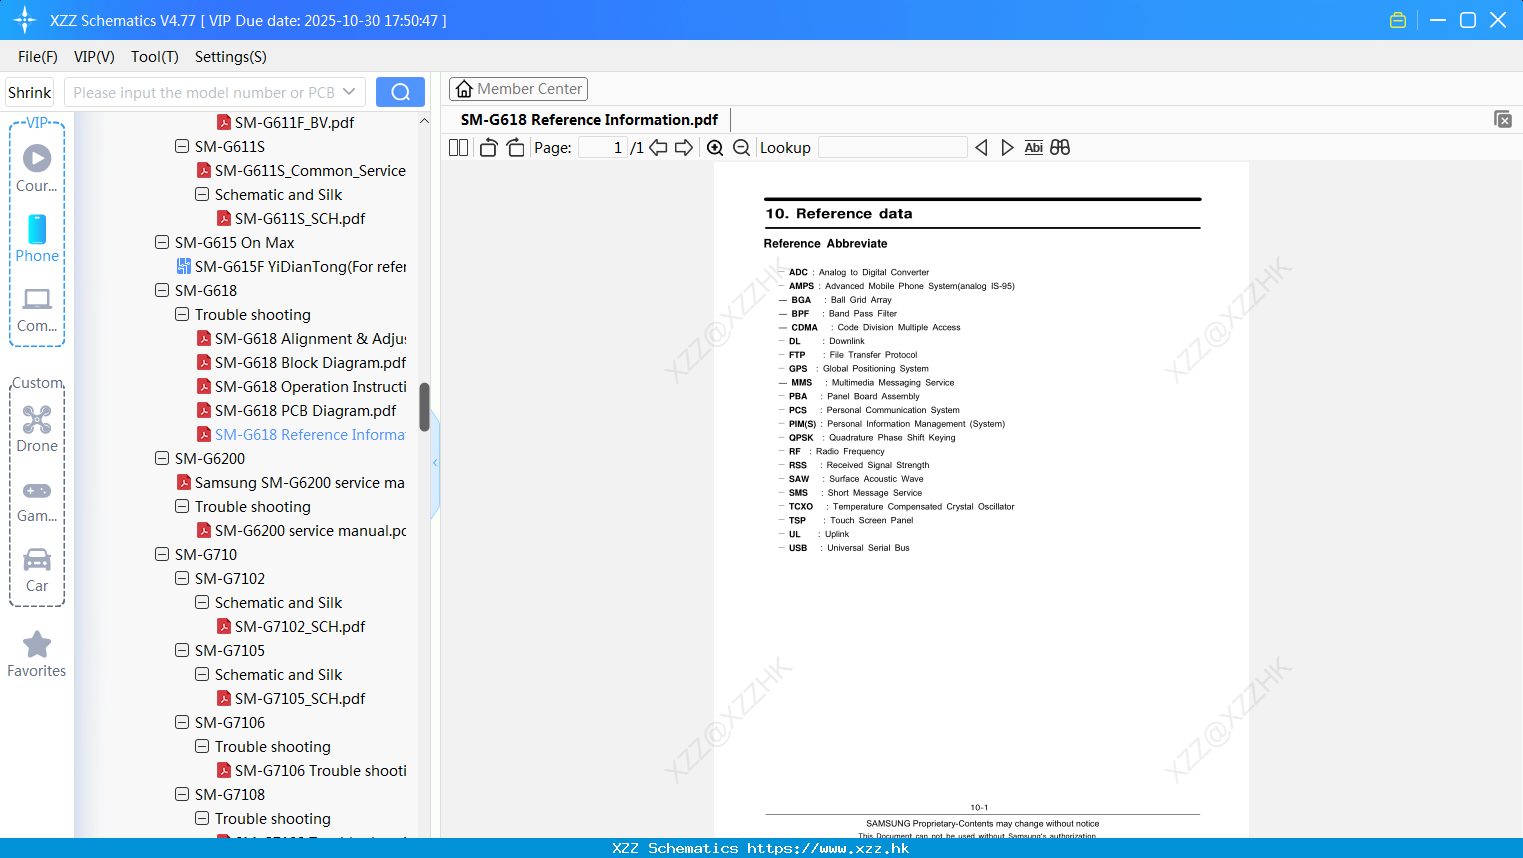Zoom in on the PDF
Image resolution: width=1523 pixels, height=858 pixels.
(x=715, y=147)
